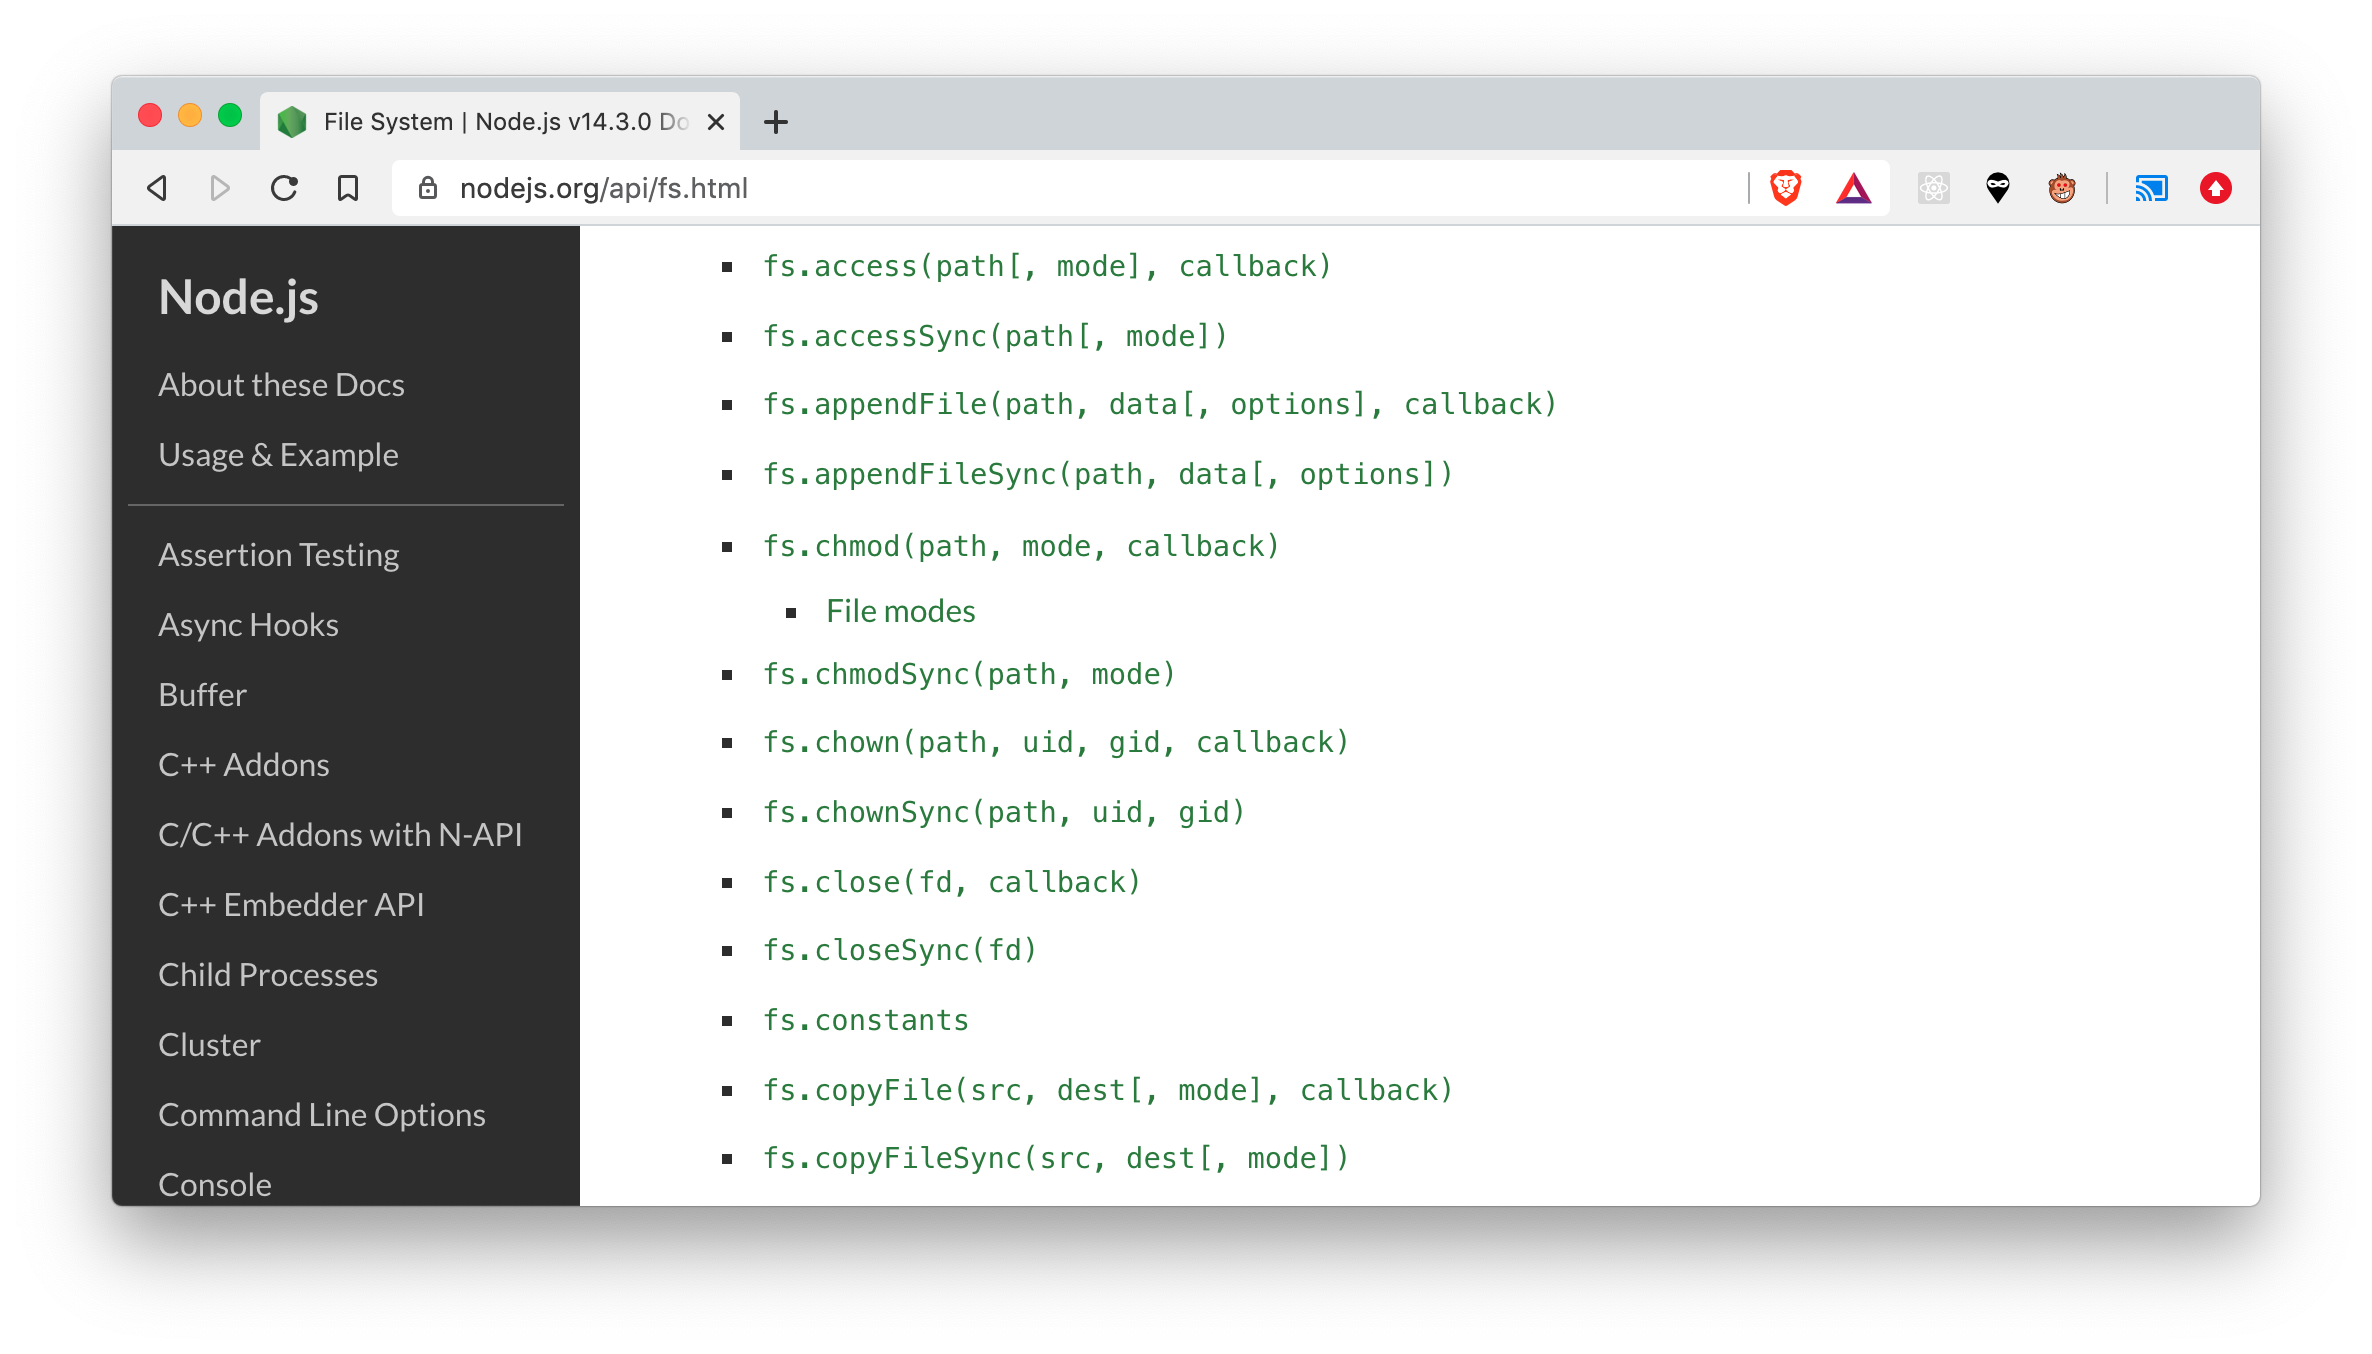Click the Raspberry Pi icon in toolbar

click(x=2061, y=187)
